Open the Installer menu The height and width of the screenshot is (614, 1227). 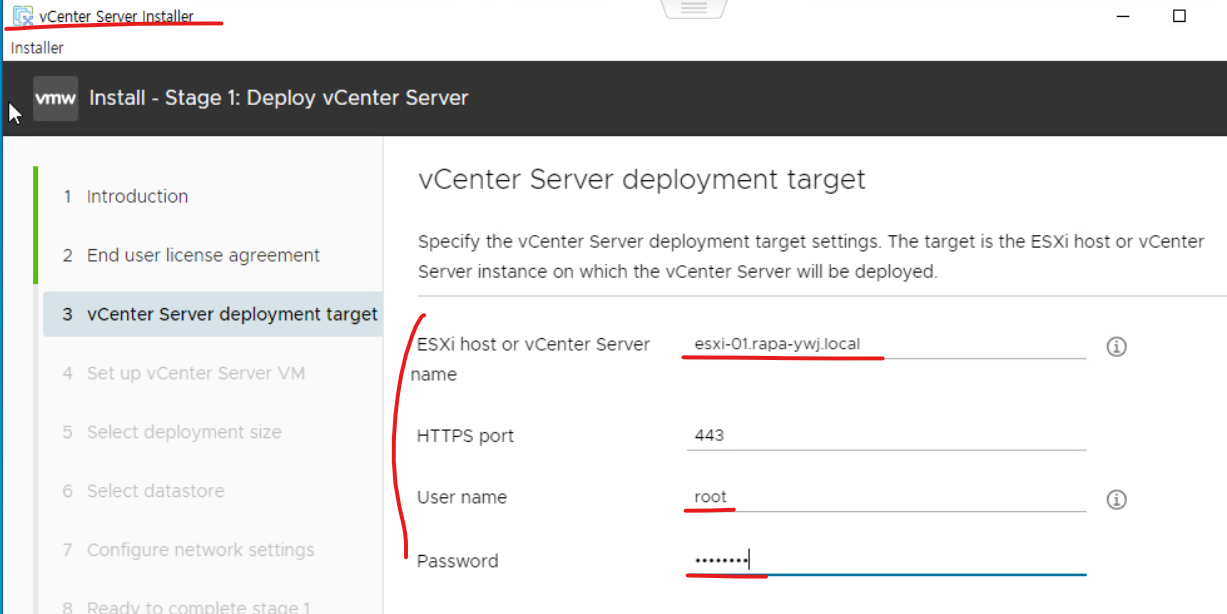click(37, 48)
